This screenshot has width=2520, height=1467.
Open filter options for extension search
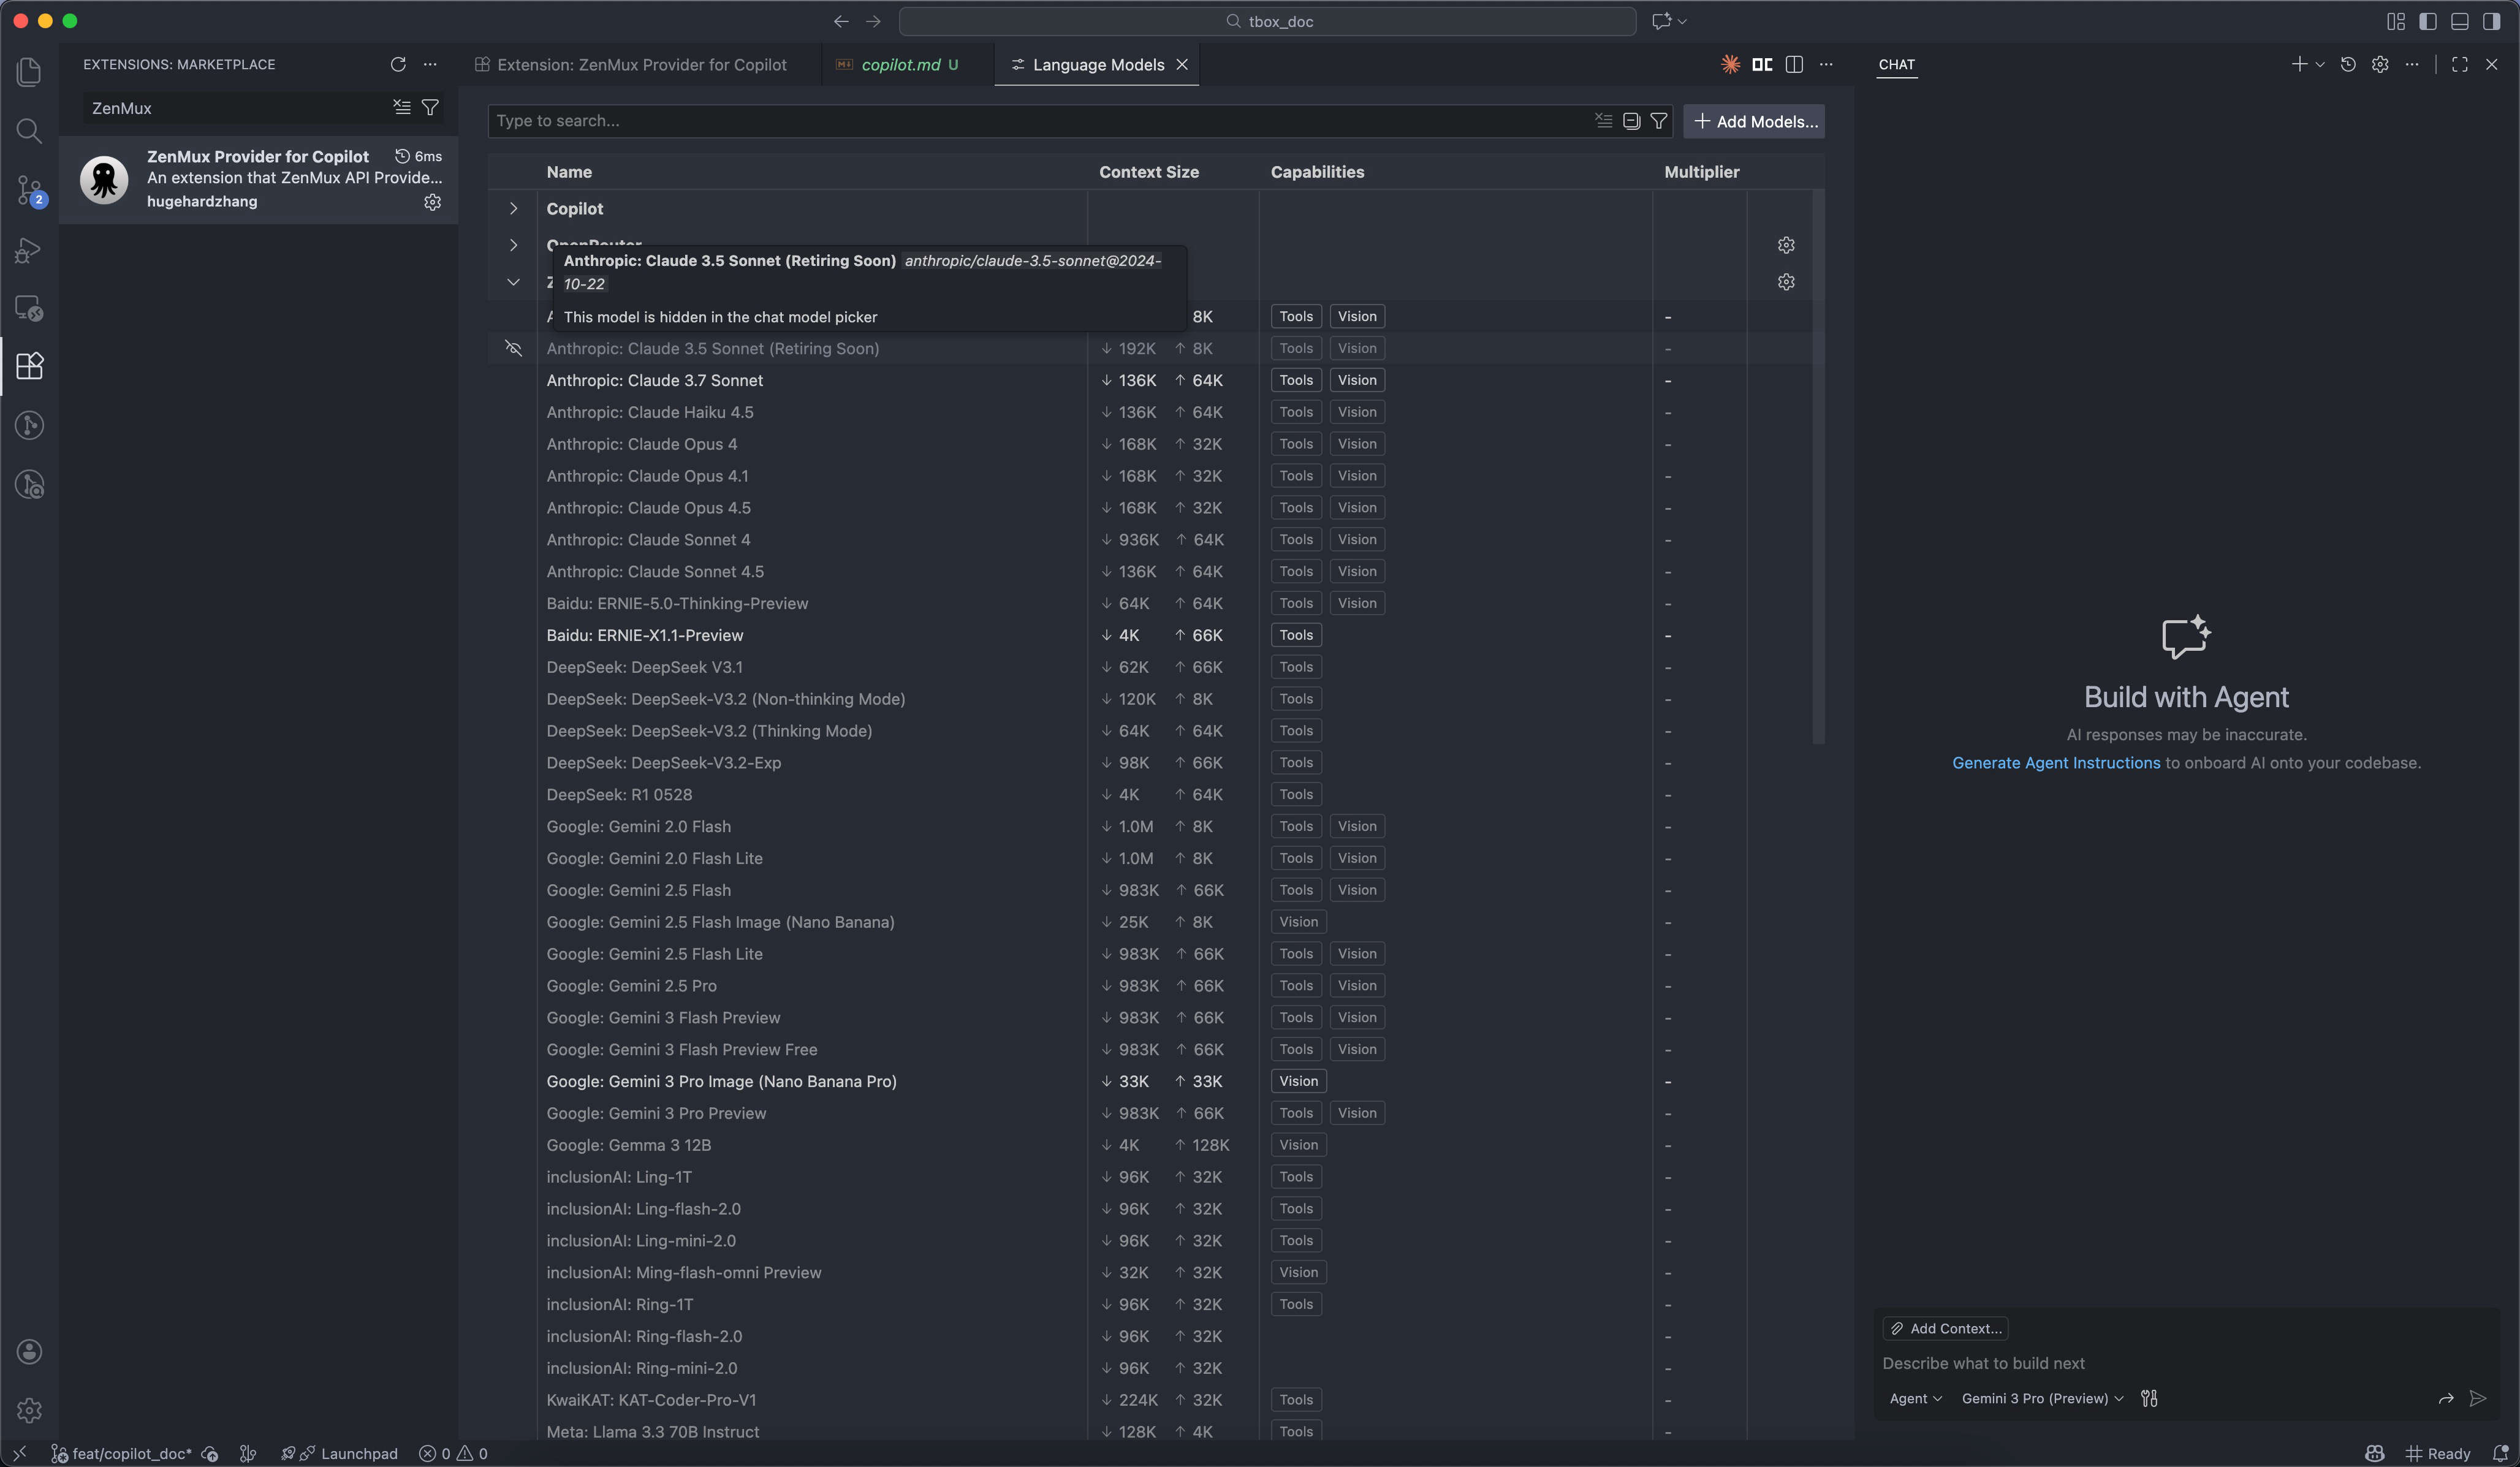click(430, 107)
